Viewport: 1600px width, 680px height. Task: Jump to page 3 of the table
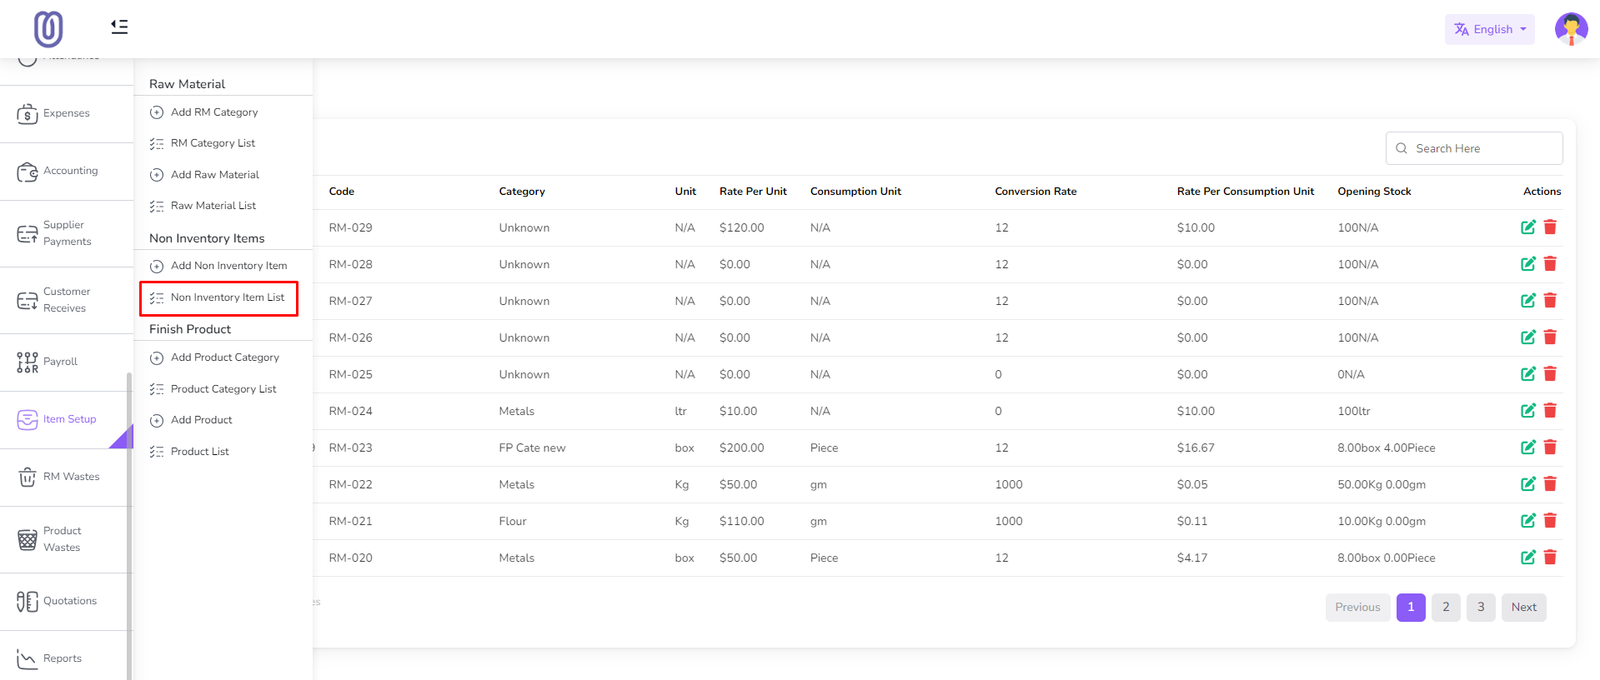1480,607
